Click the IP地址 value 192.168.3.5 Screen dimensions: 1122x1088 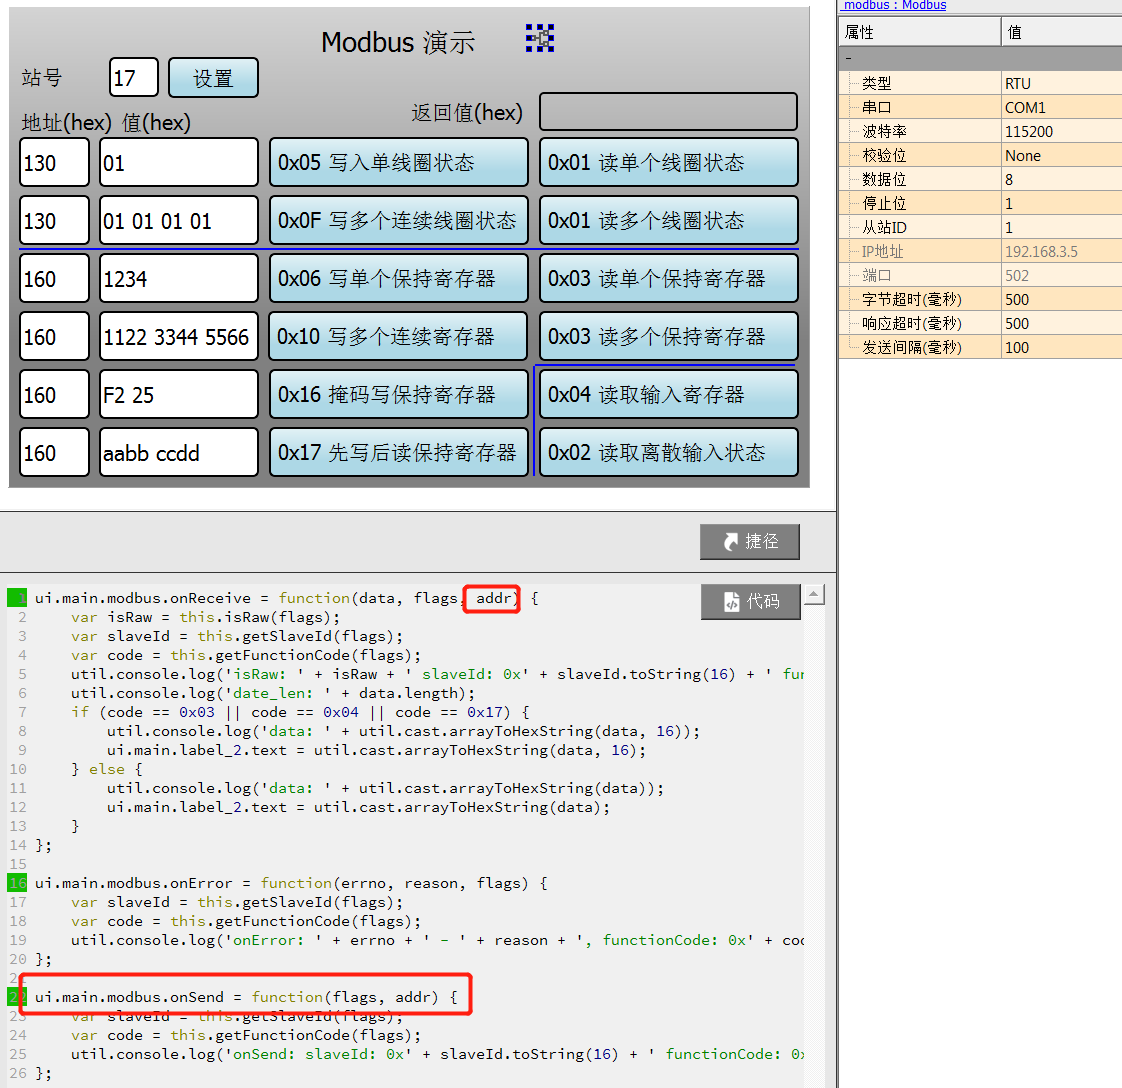(x=1062, y=251)
